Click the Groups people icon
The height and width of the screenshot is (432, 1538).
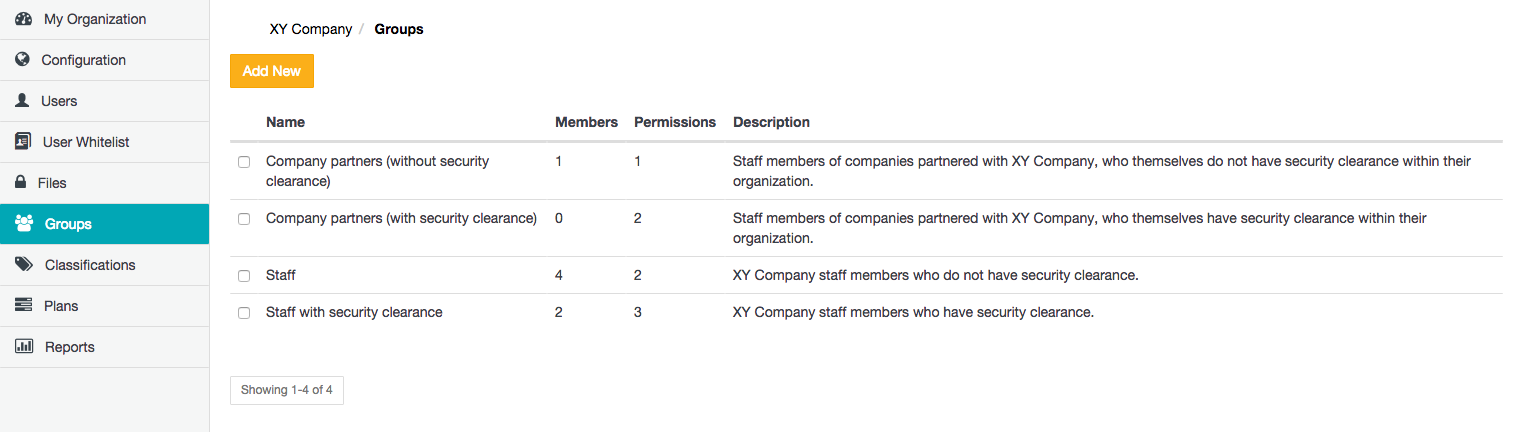(25, 224)
